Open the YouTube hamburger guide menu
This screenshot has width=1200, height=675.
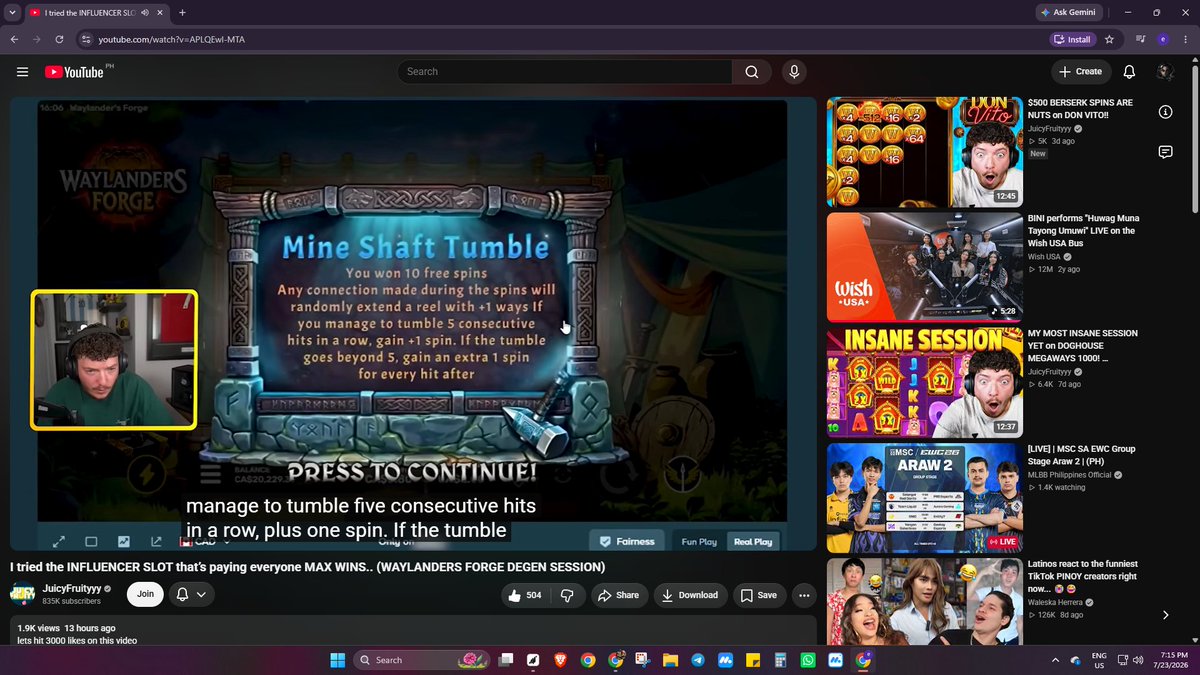pyautogui.click(x=22, y=72)
